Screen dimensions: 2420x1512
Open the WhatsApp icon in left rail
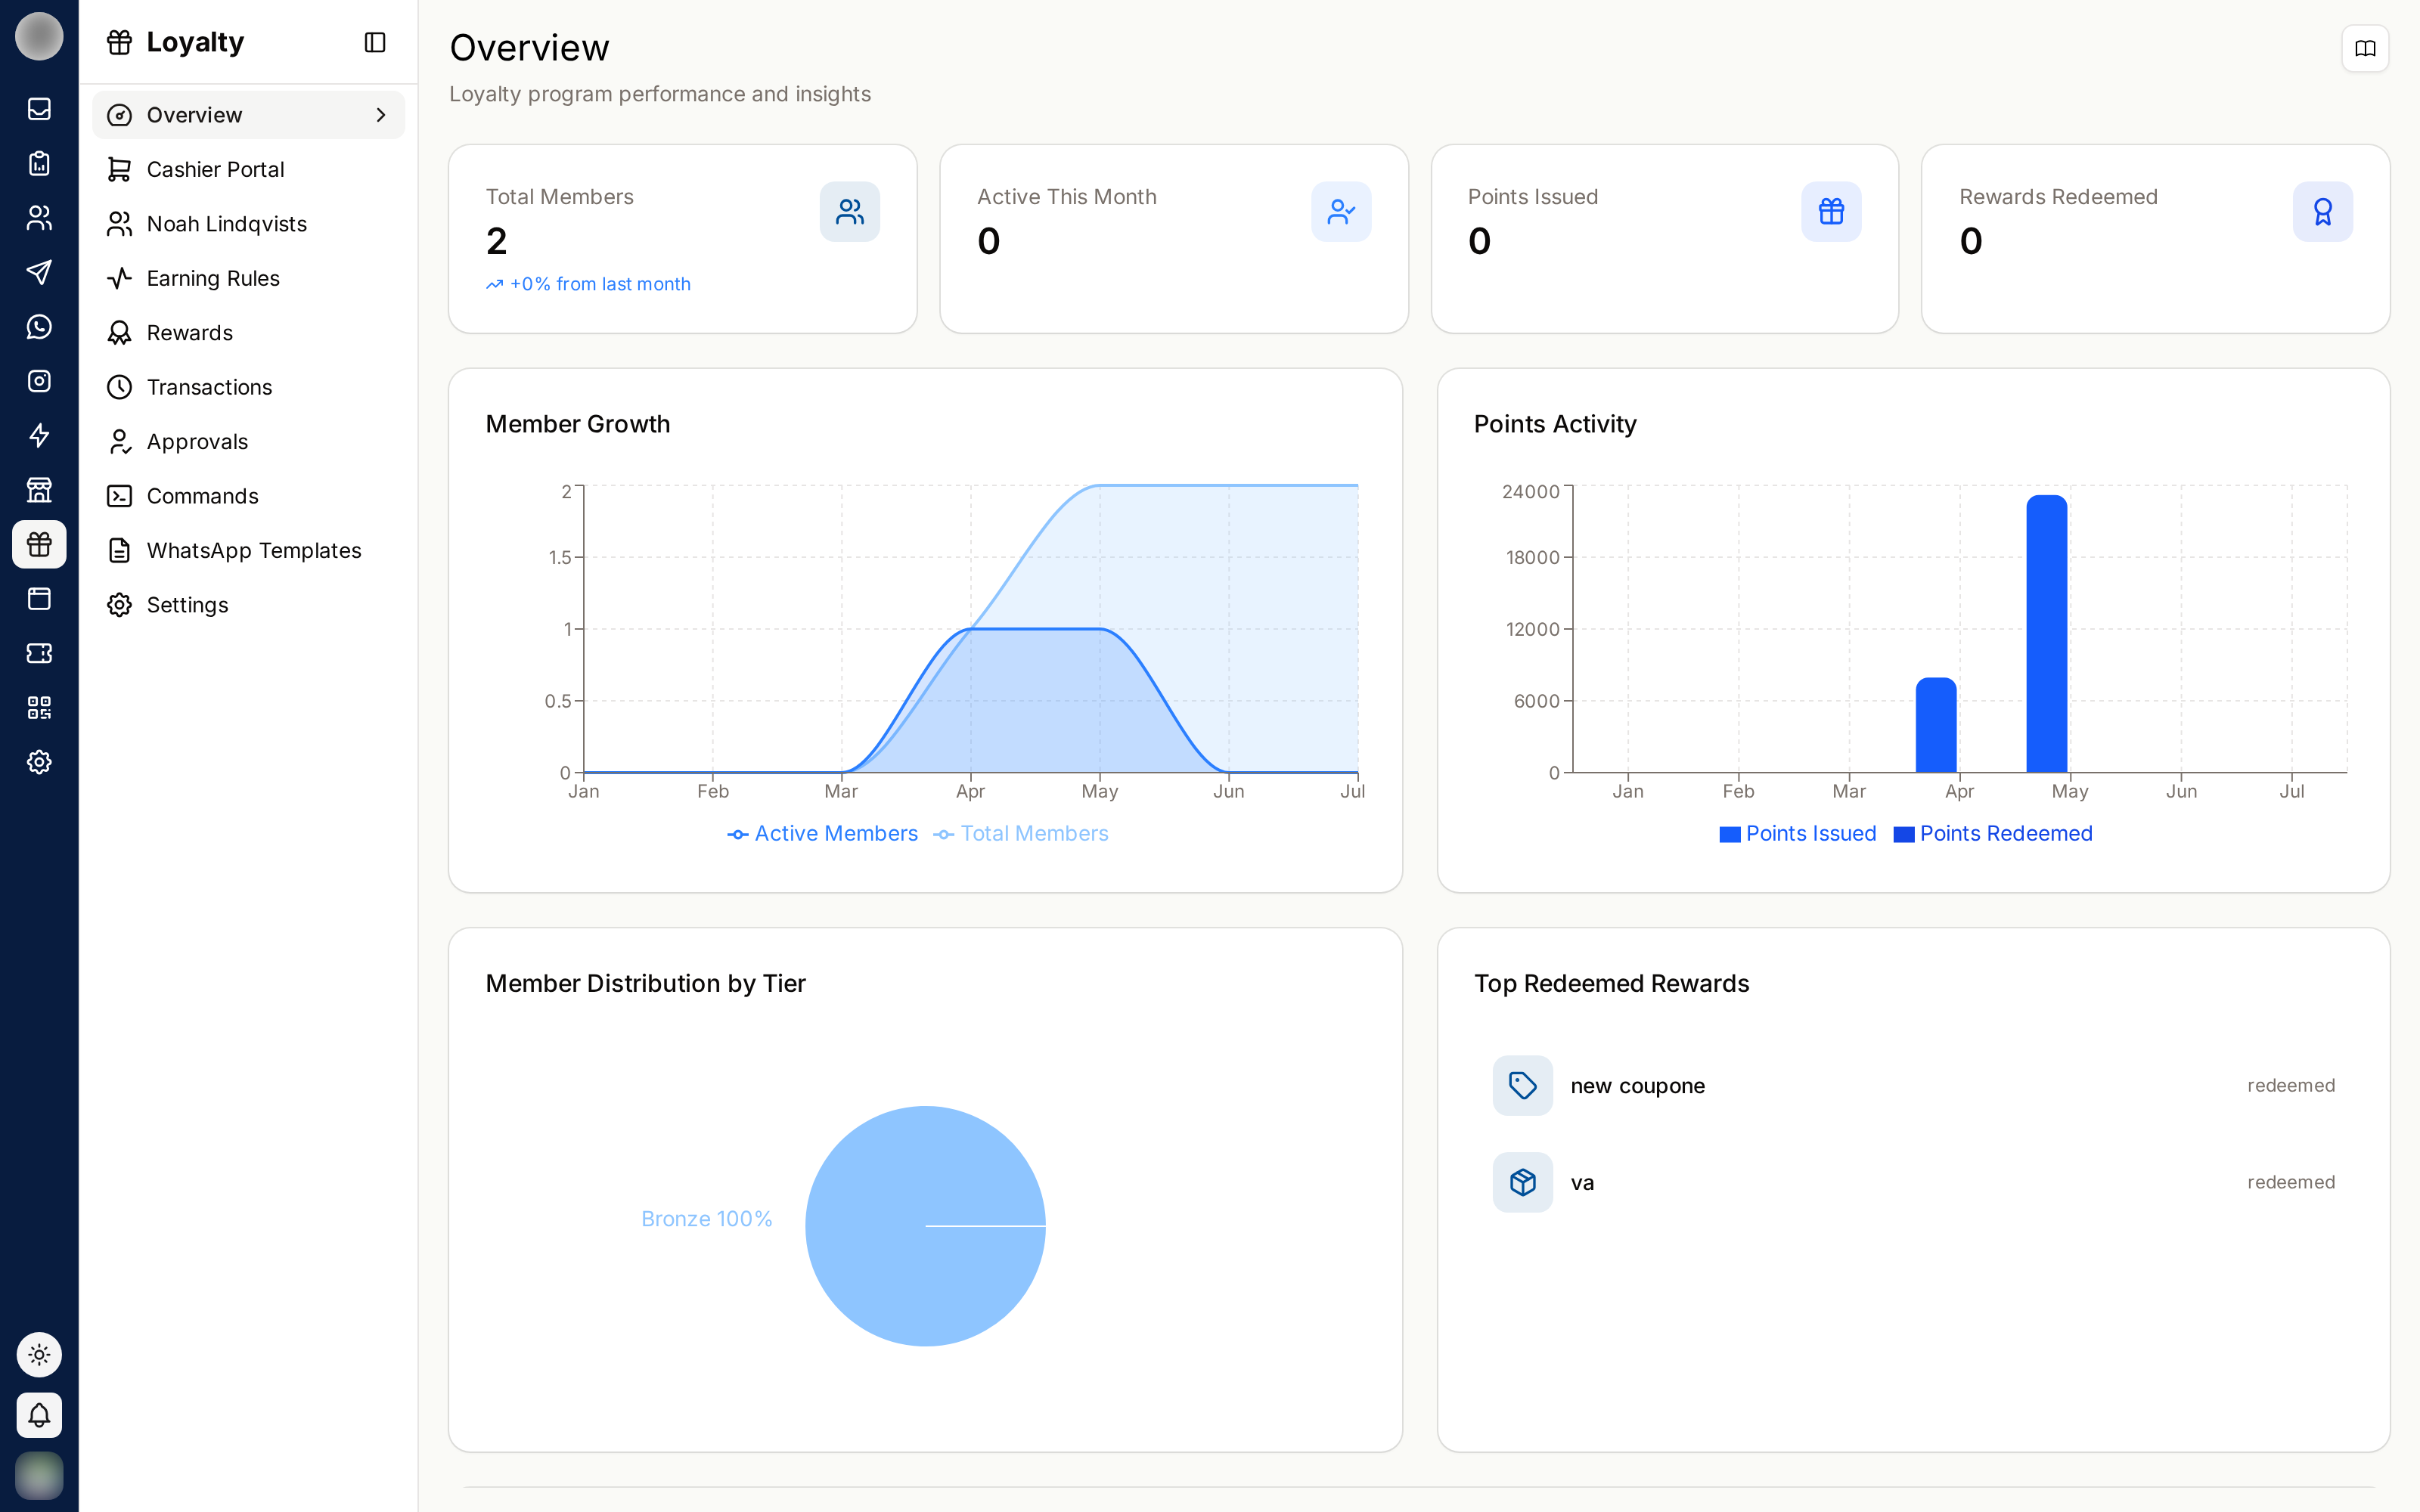point(39,327)
